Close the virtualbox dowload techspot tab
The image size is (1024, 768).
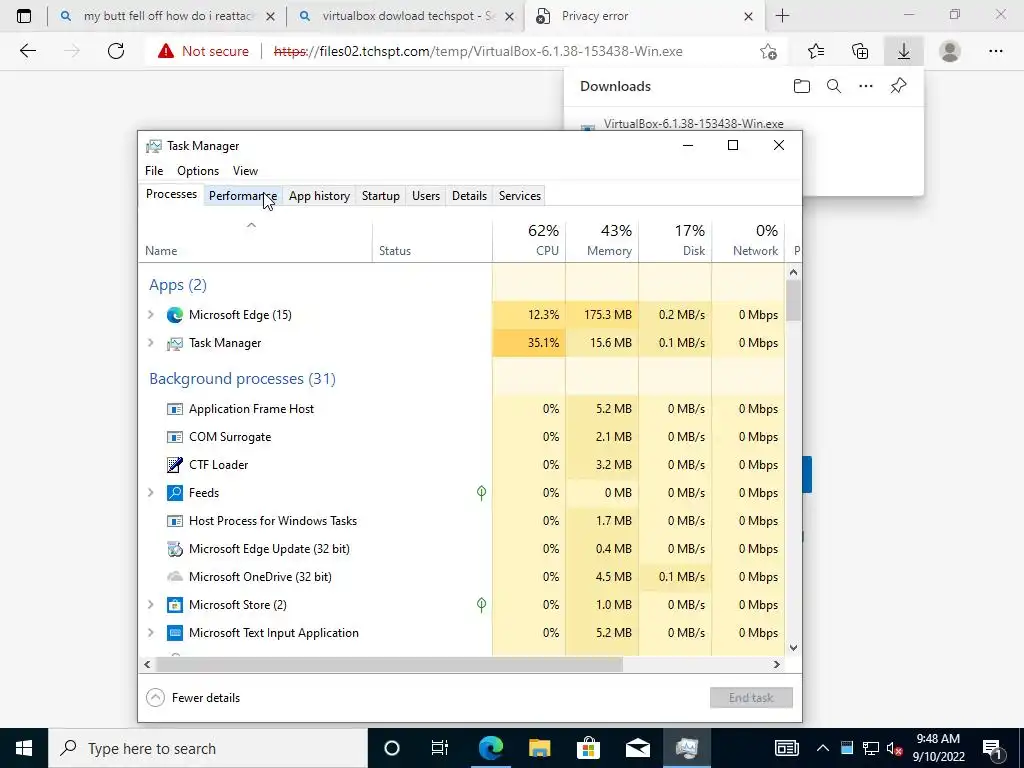coord(509,17)
